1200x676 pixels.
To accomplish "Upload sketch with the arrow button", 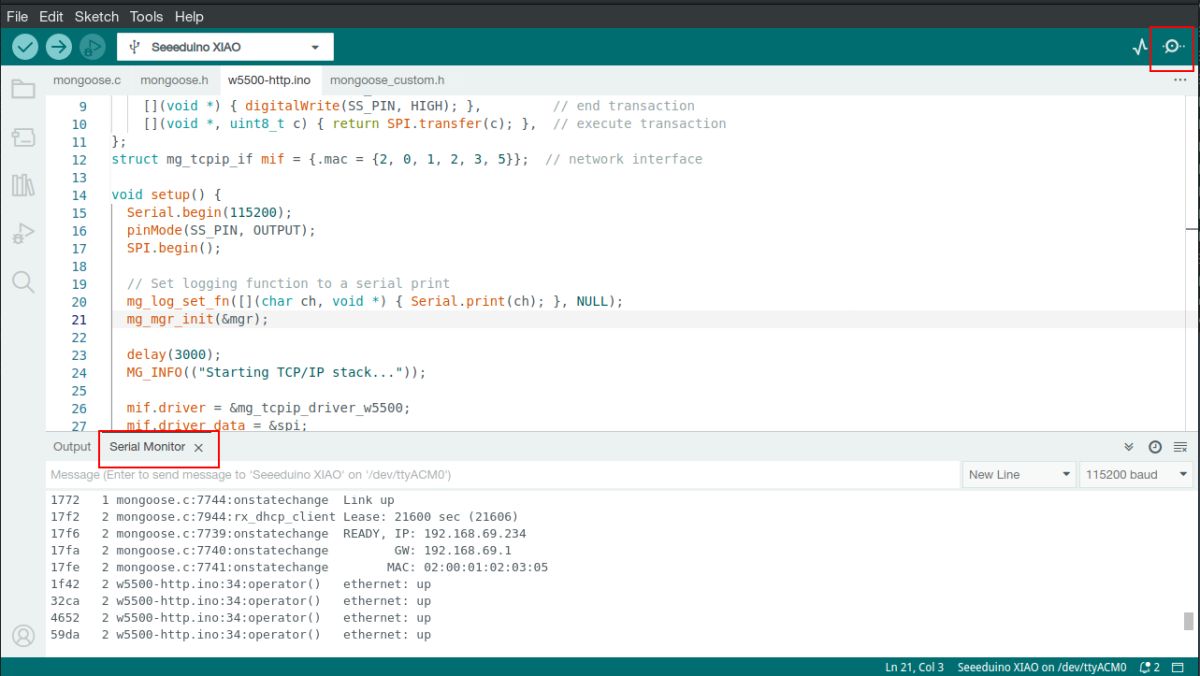I will pyautogui.click(x=59, y=46).
